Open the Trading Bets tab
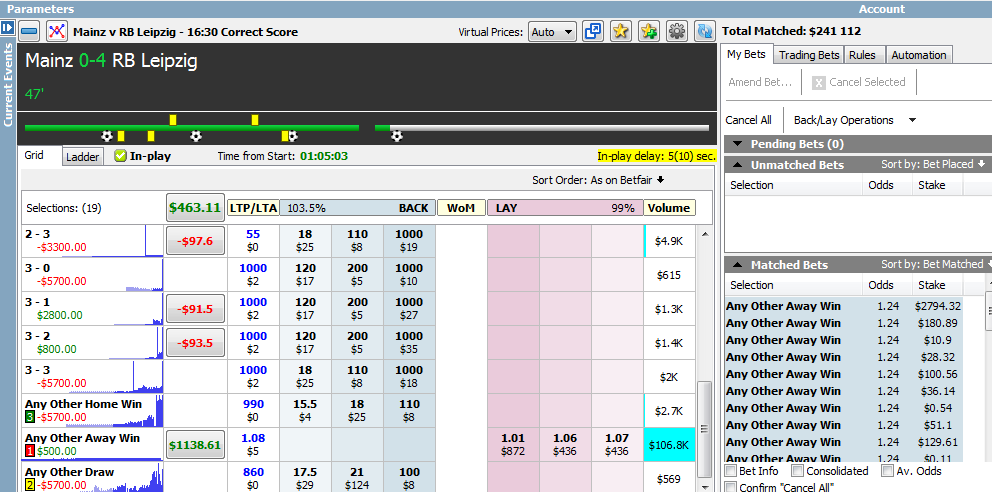 point(809,55)
